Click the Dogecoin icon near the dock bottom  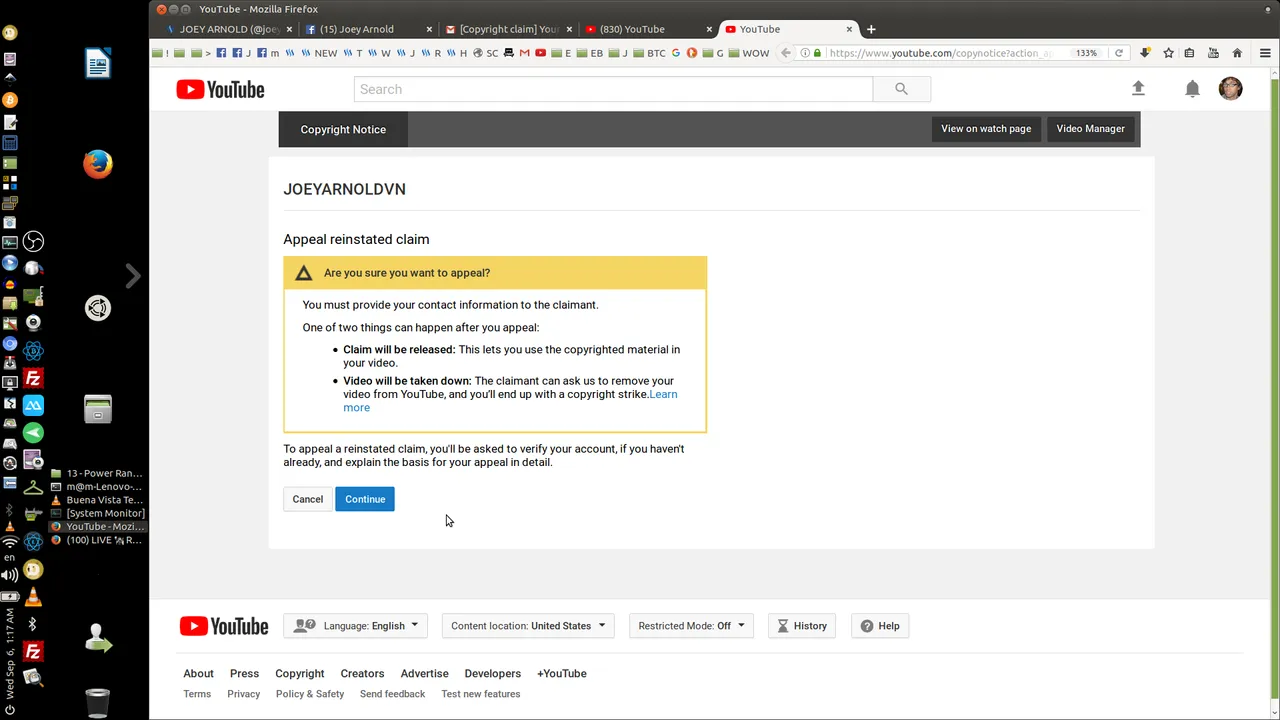(x=33, y=570)
